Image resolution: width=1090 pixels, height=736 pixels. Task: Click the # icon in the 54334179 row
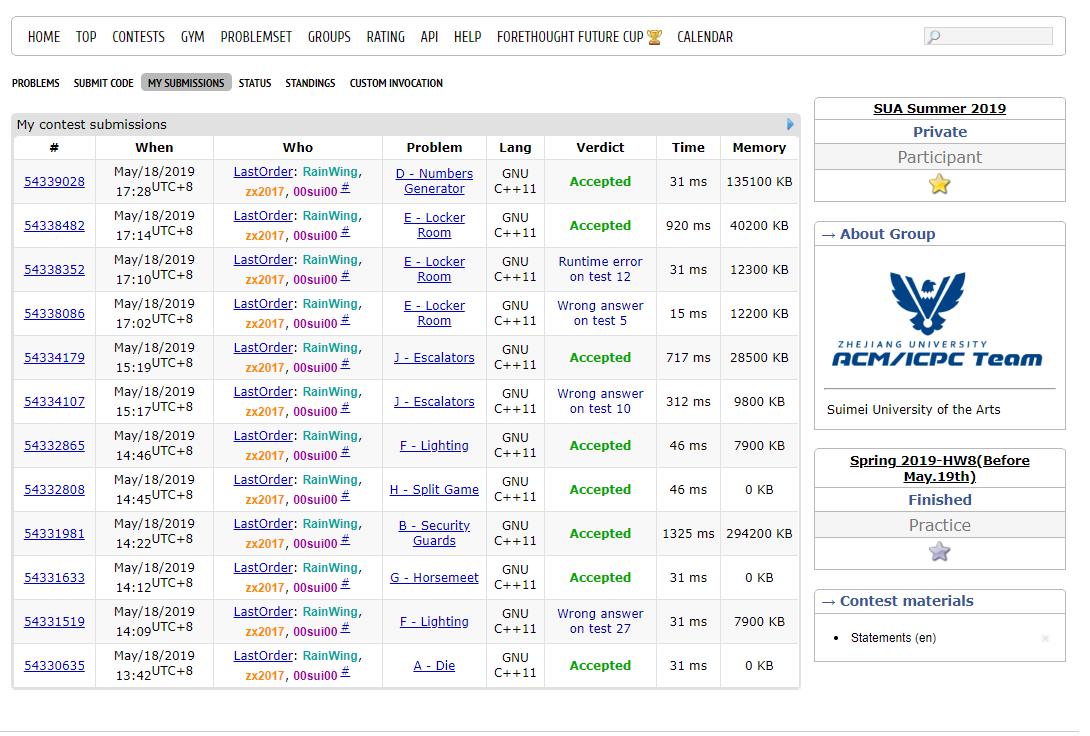345,363
